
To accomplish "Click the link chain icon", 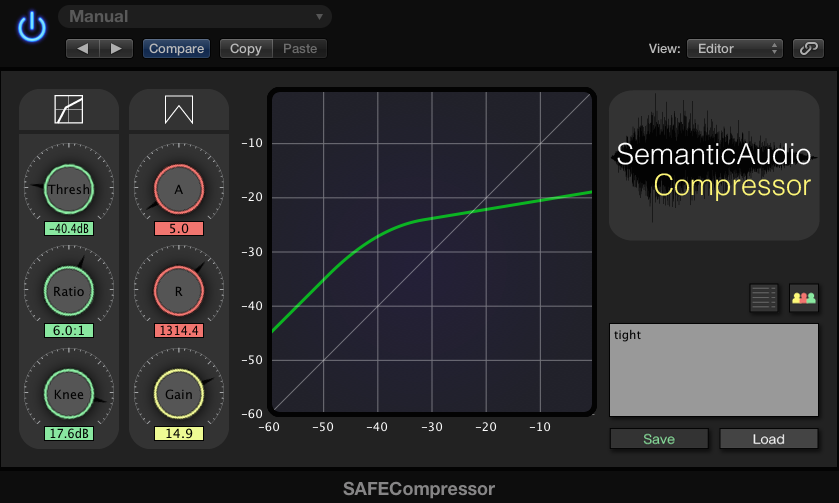I will tap(808, 49).
